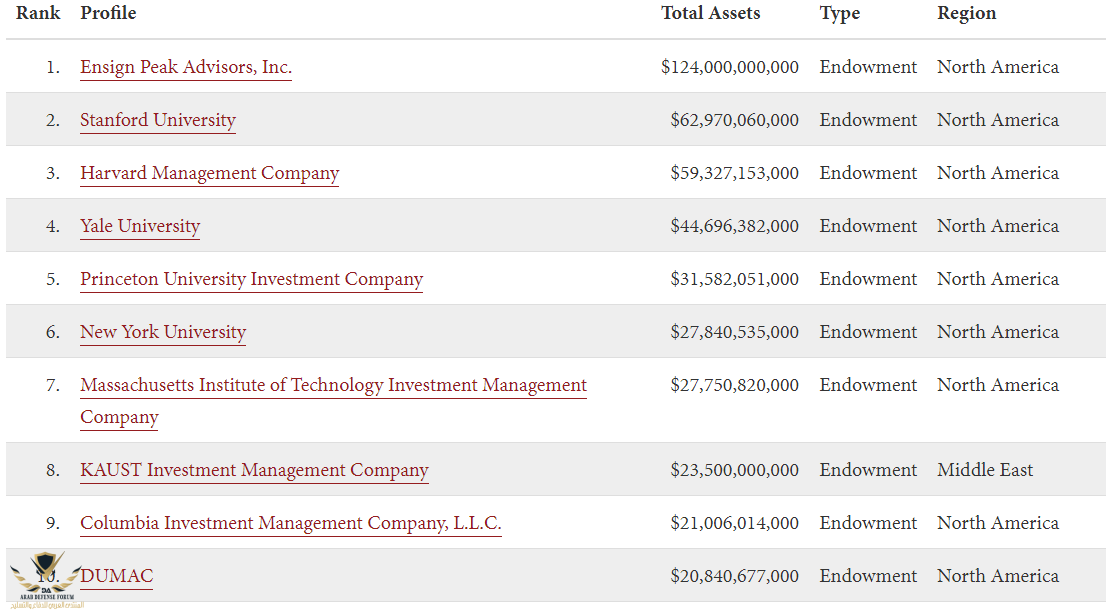
Task: Open MIT Investment Management Company profile
Action: [x=333, y=385]
